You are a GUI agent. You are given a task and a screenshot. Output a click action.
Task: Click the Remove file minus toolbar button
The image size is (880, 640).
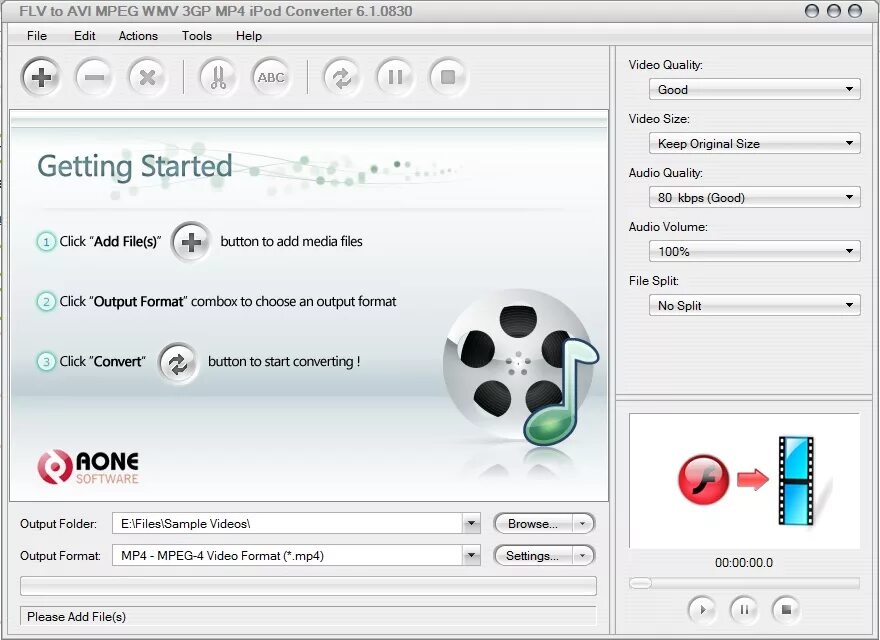[x=94, y=77]
